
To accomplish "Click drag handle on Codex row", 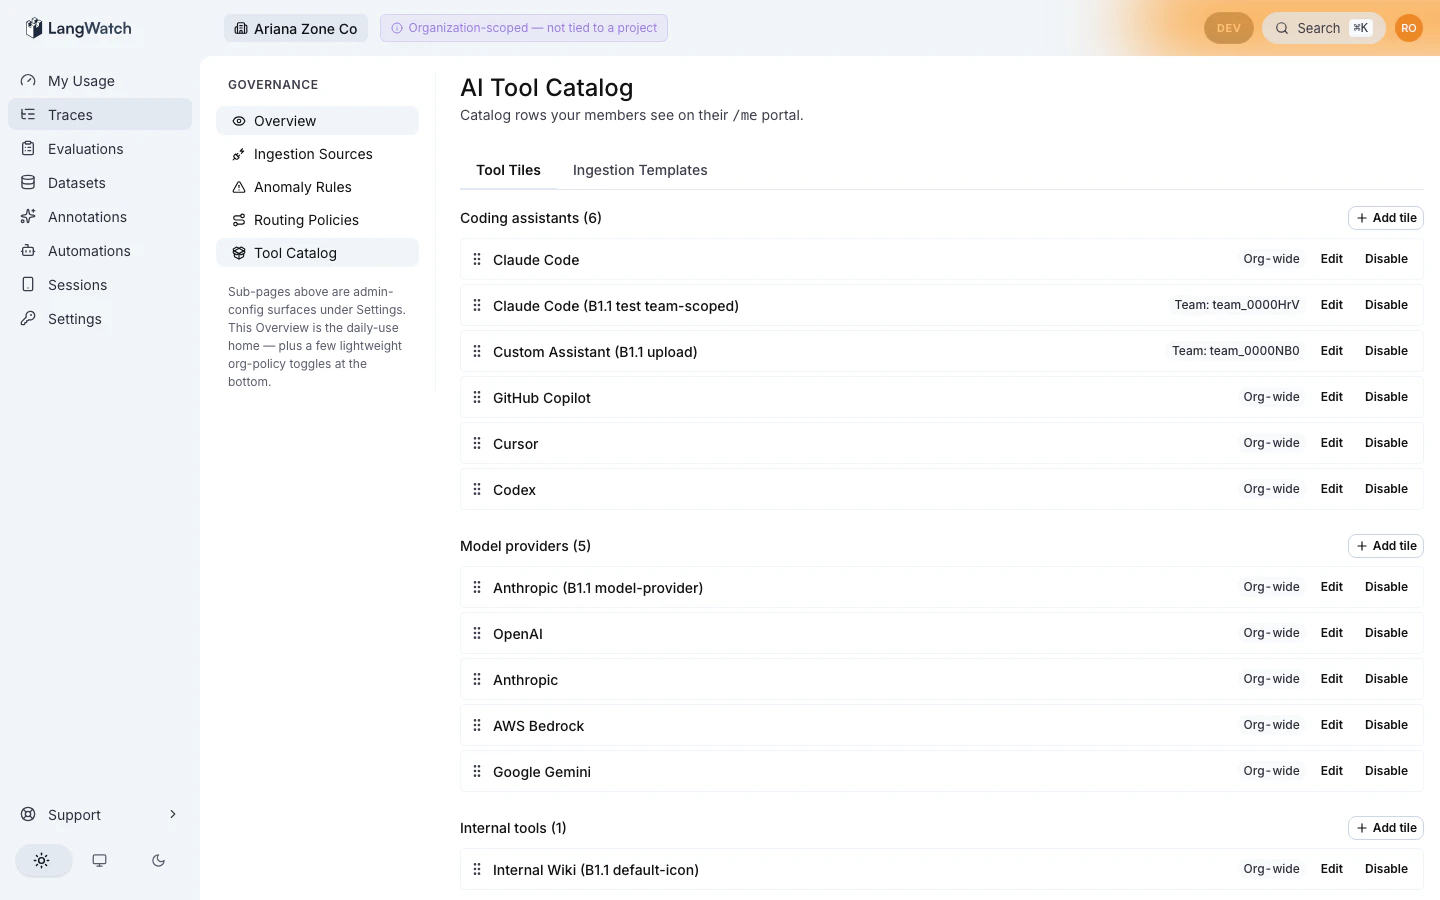I will pyautogui.click(x=477, y=489).
